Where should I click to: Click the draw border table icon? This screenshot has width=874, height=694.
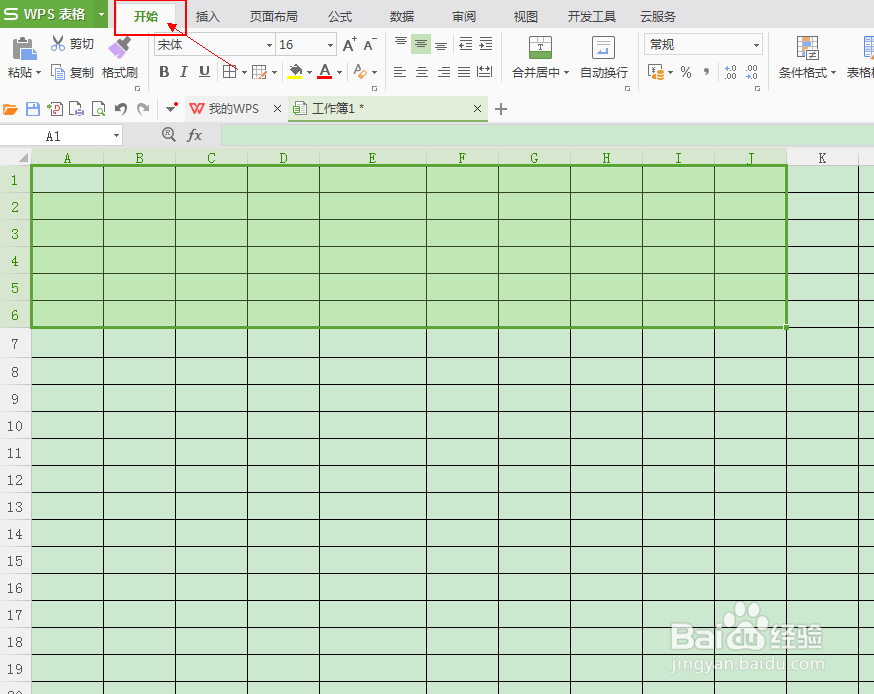pyautogui.click(x=259, y=72)
